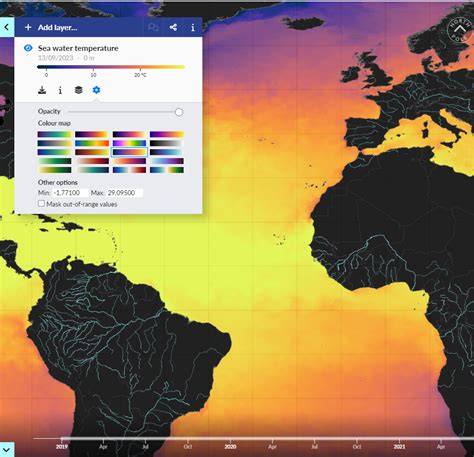474x457 pixels.
Task: Select the white-to-dark-red colour map
Action: [92, 161]
